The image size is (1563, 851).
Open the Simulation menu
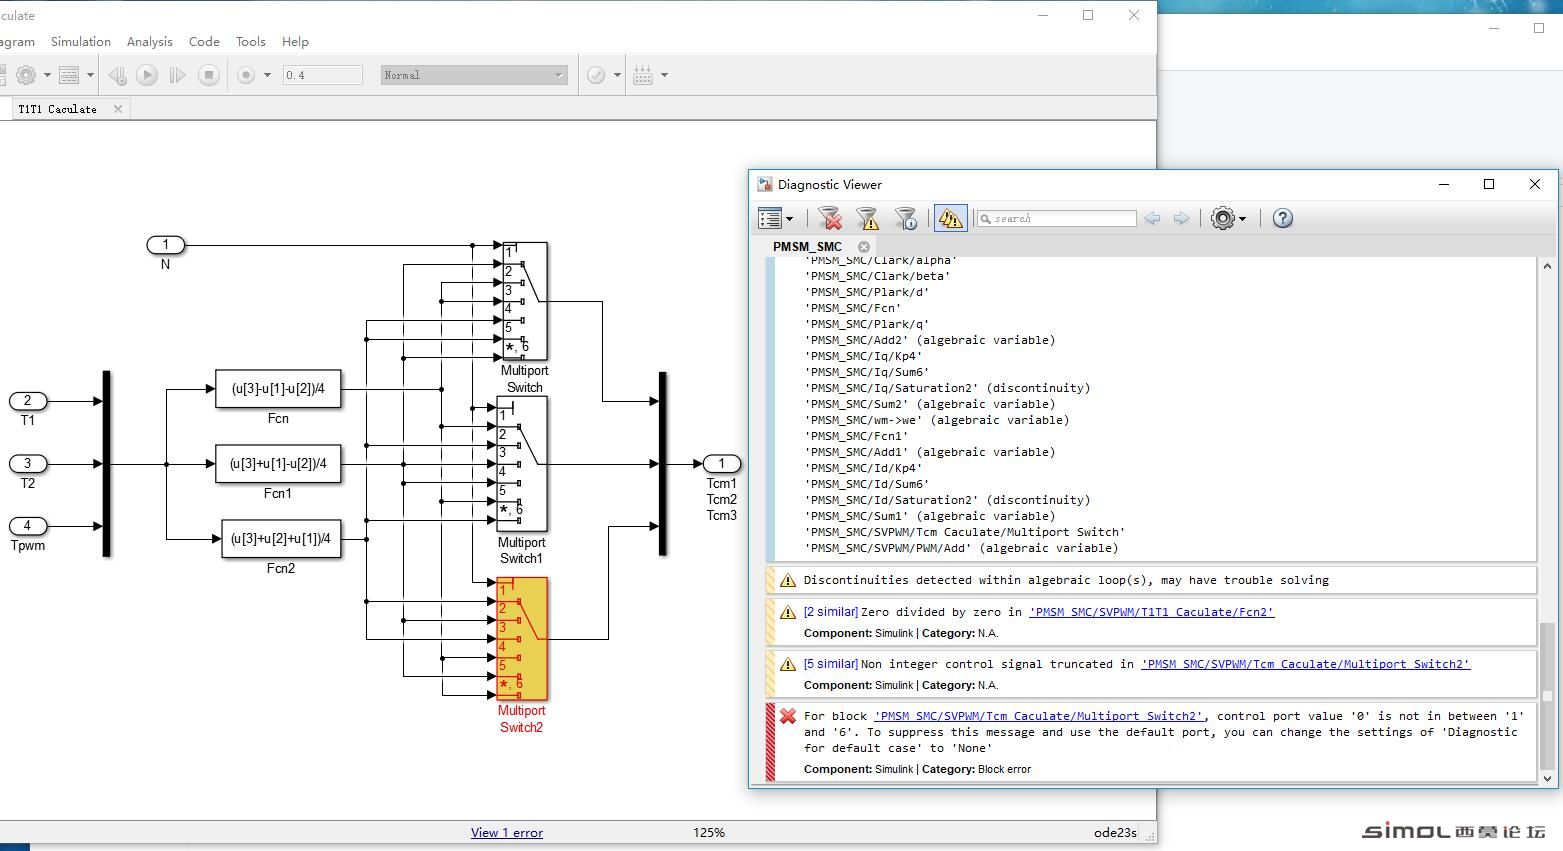click(81, 41)
